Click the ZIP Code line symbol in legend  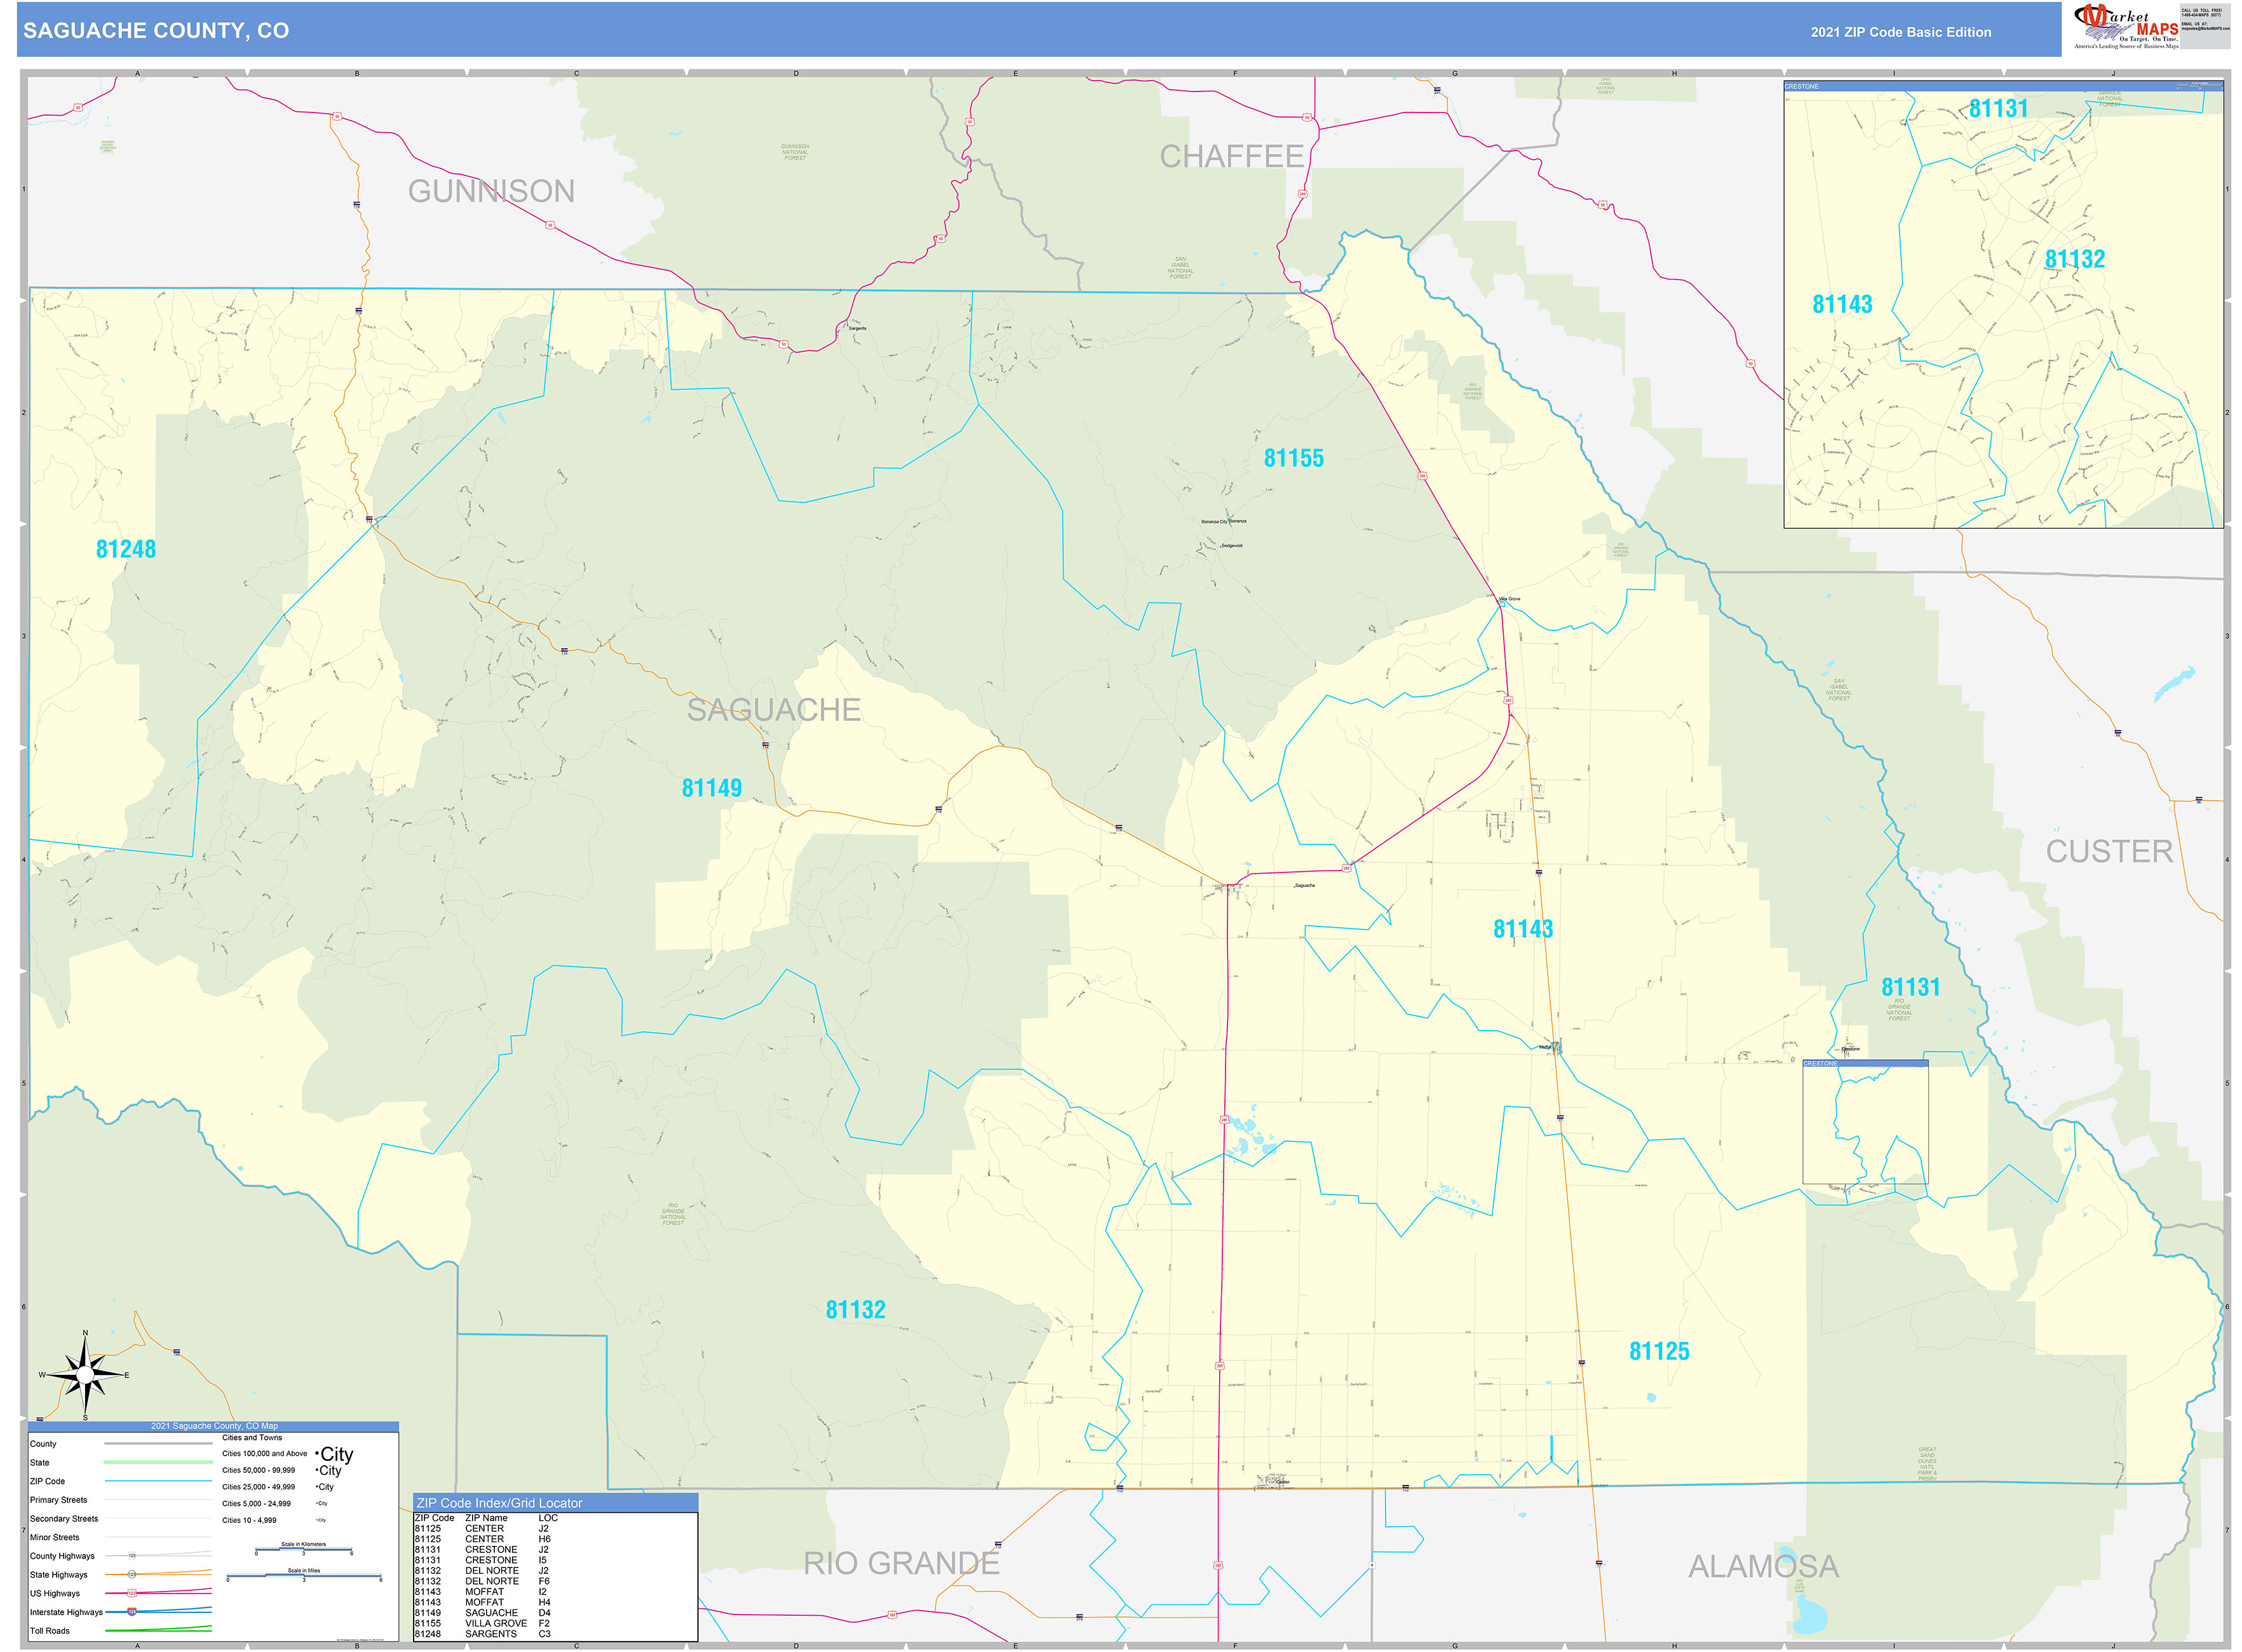pos(159,1481)
